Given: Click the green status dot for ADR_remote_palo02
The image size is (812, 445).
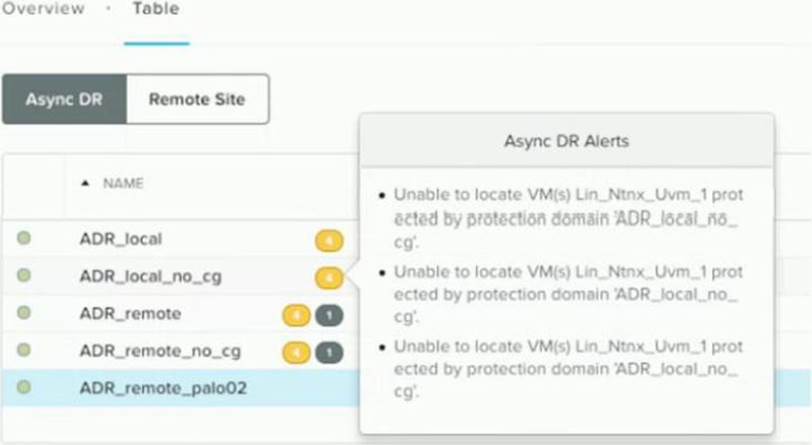Looking at the screenshot, I should click(x=24, y=387).
